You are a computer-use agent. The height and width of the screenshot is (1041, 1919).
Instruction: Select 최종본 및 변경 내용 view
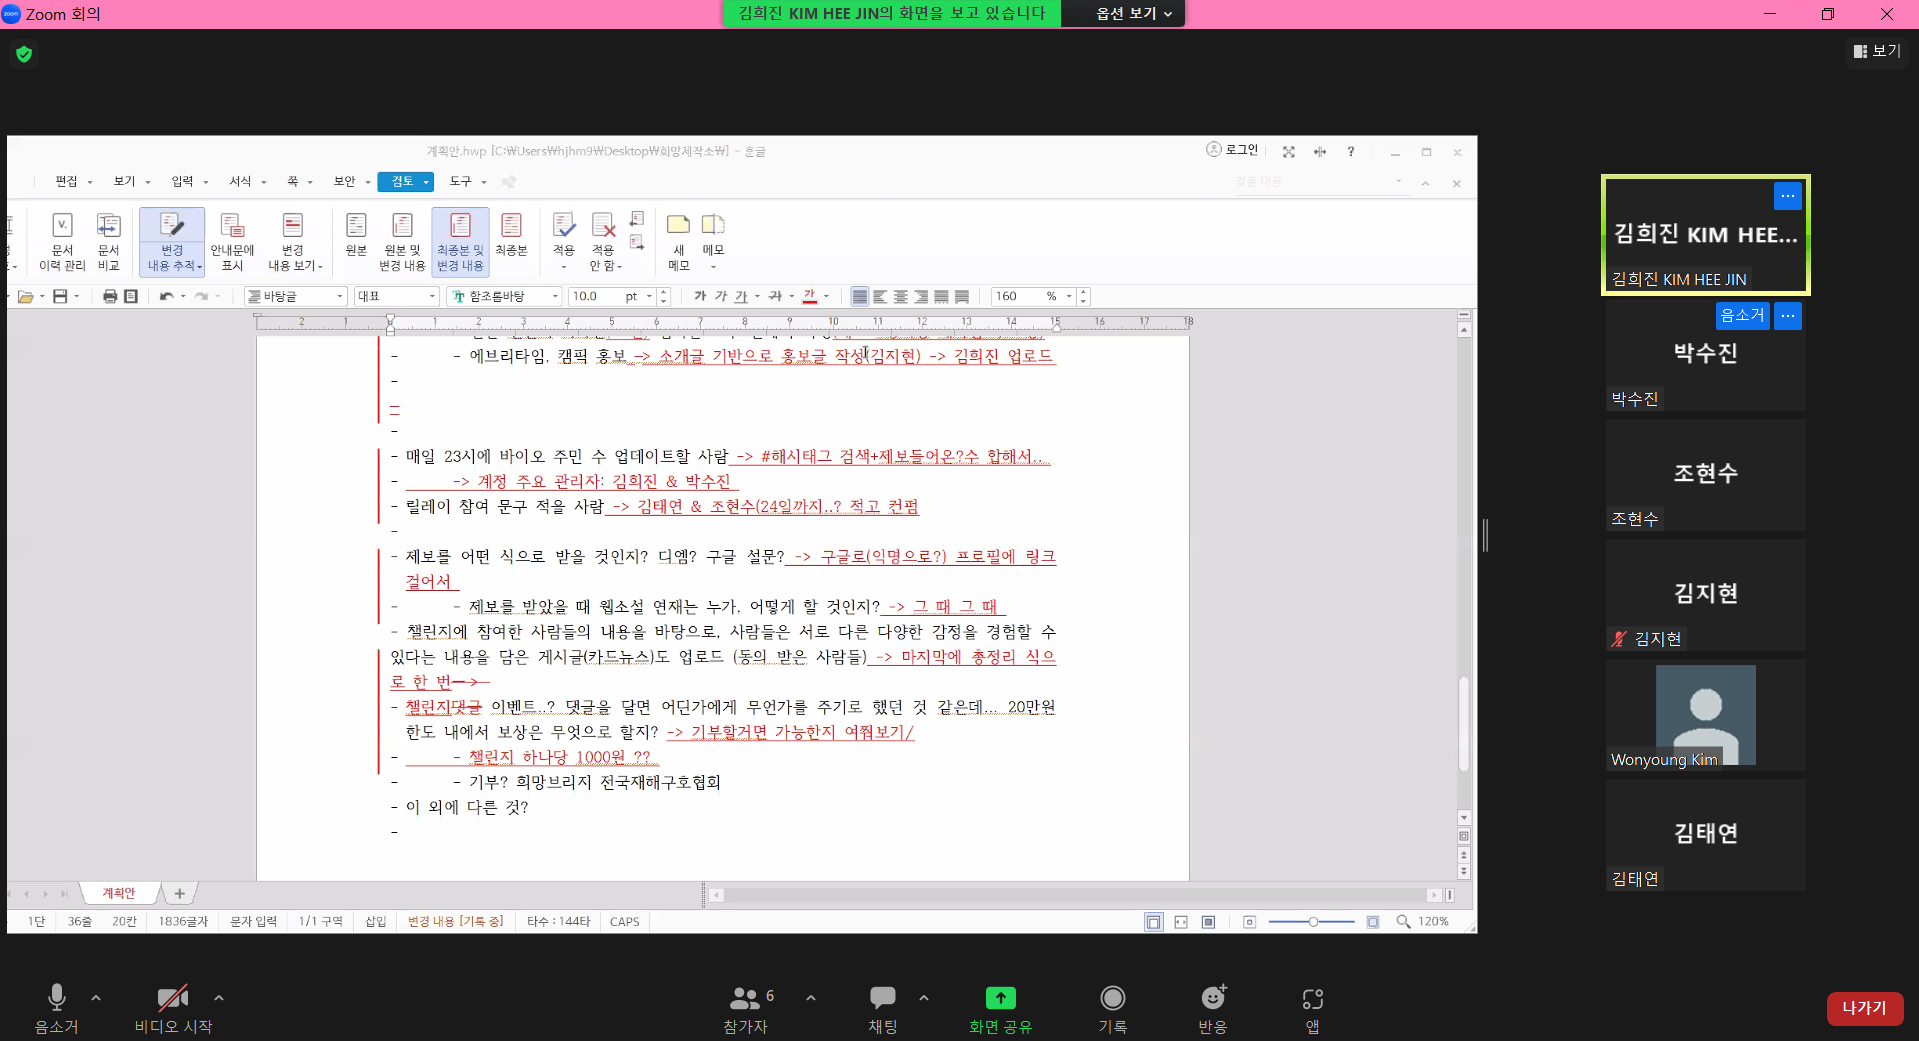[460, 242]
